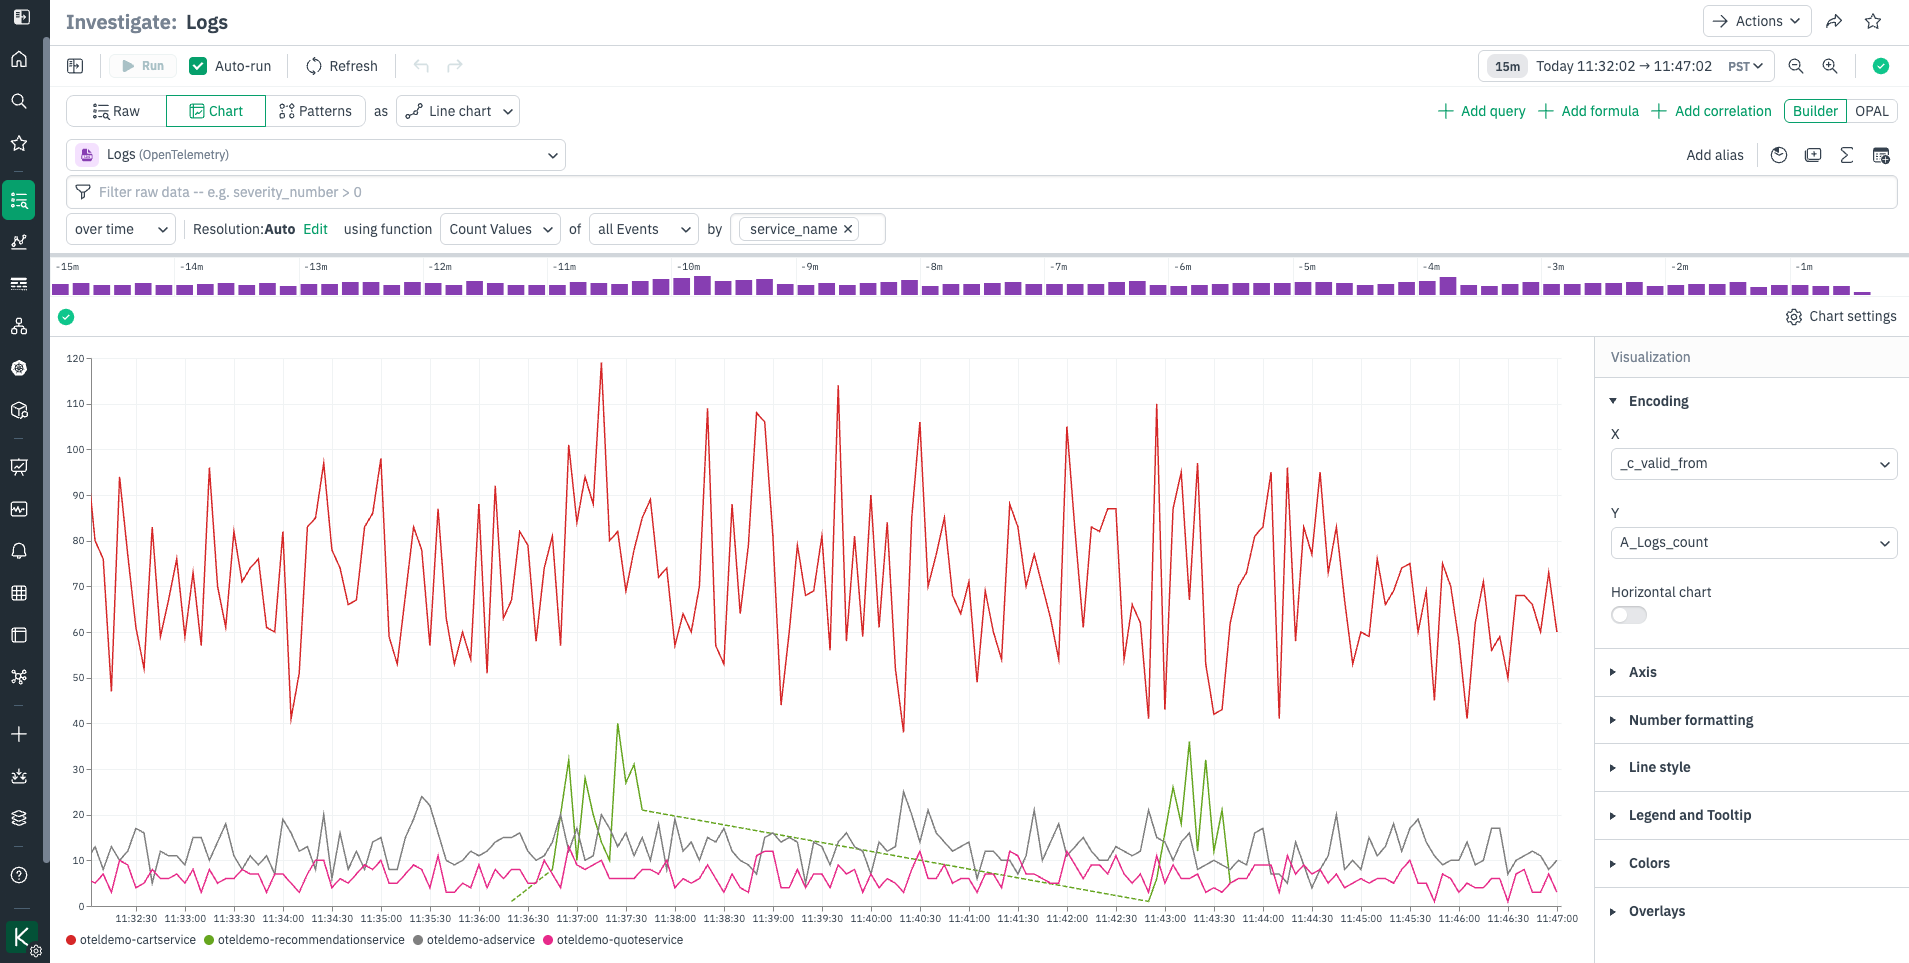The image size is (1909, 963).
Task: Click the Edit resolution link
Action: [x=315, y=229]
